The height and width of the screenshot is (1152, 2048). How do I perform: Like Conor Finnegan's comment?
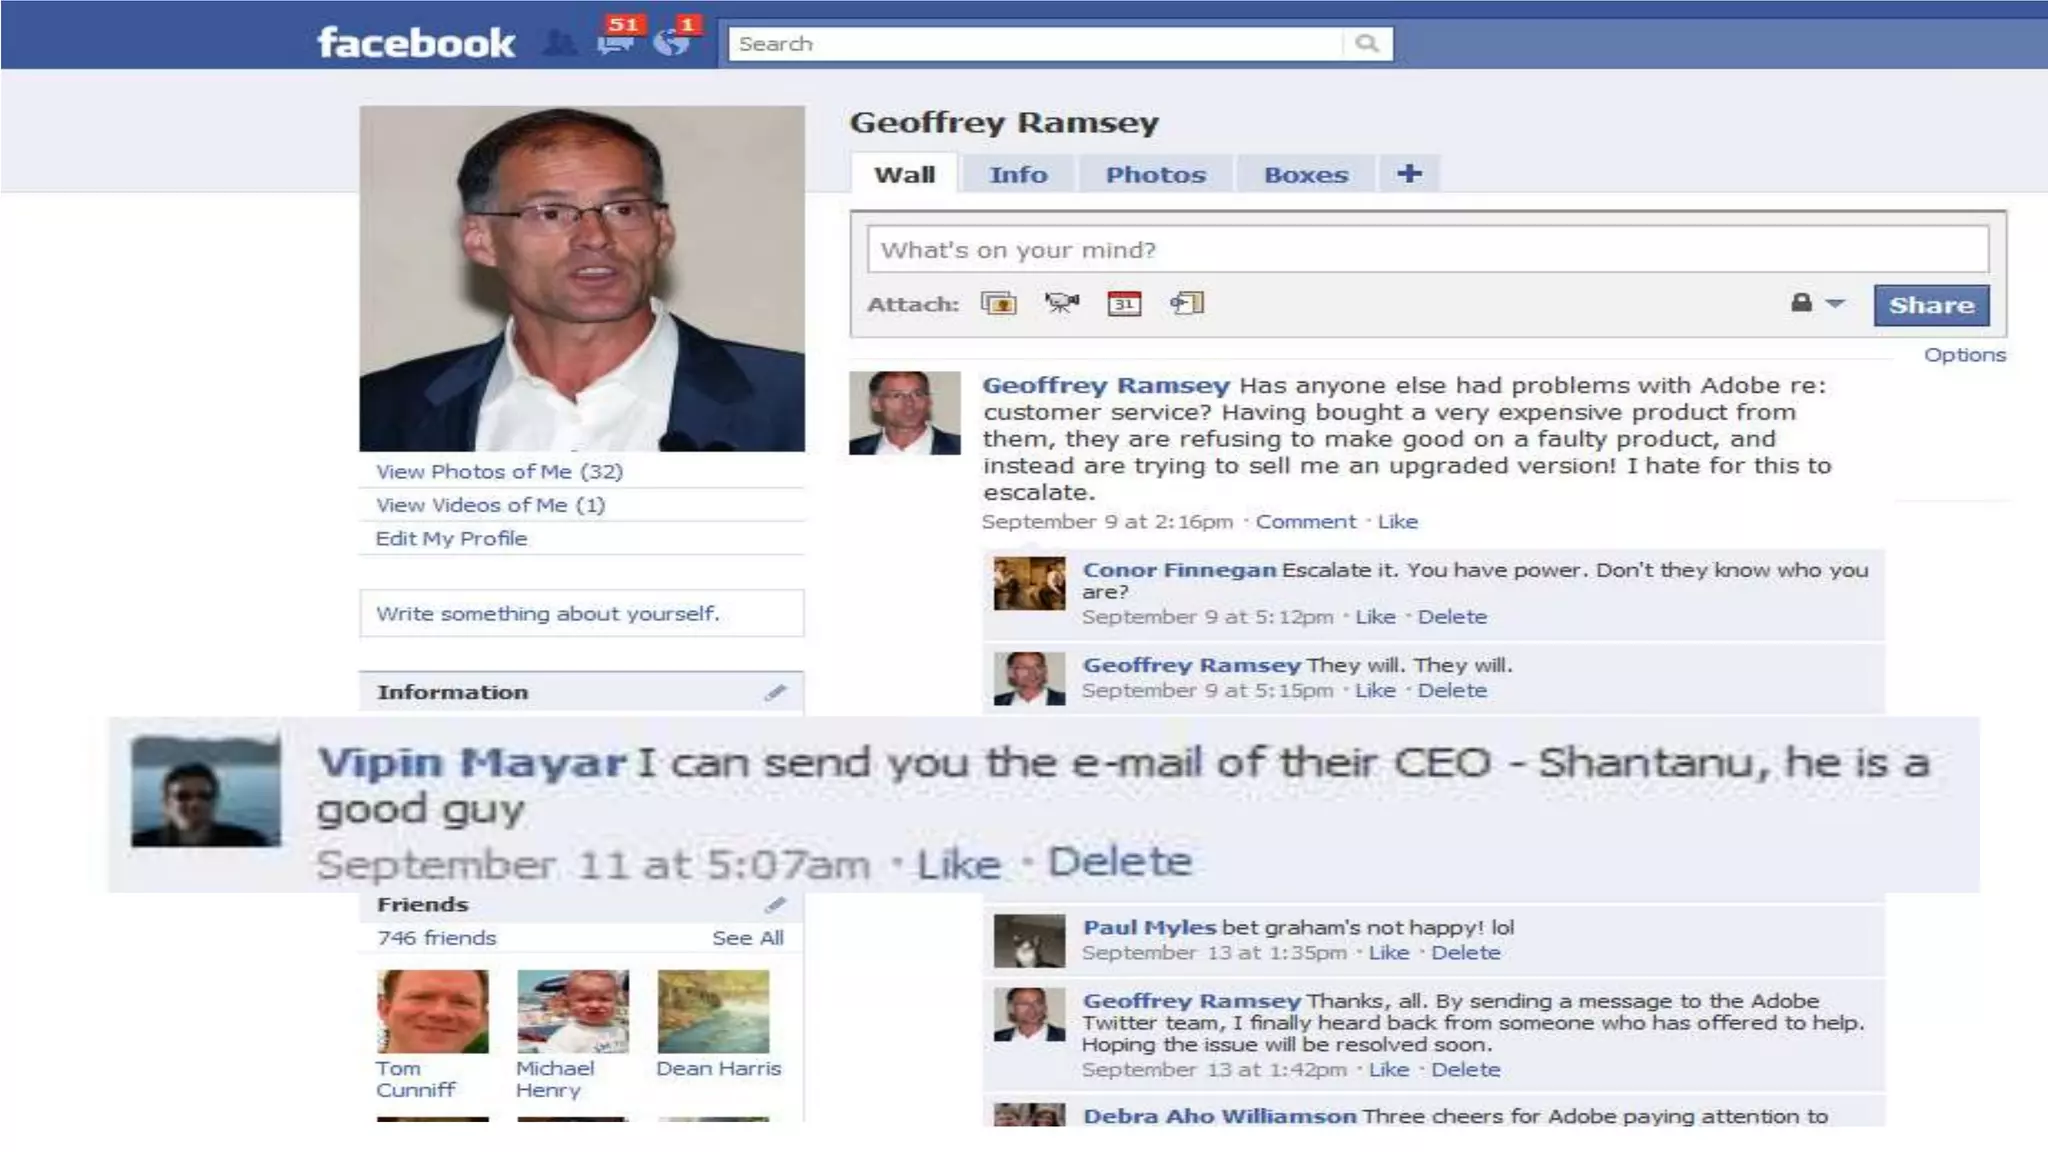tap(1375, 617)
